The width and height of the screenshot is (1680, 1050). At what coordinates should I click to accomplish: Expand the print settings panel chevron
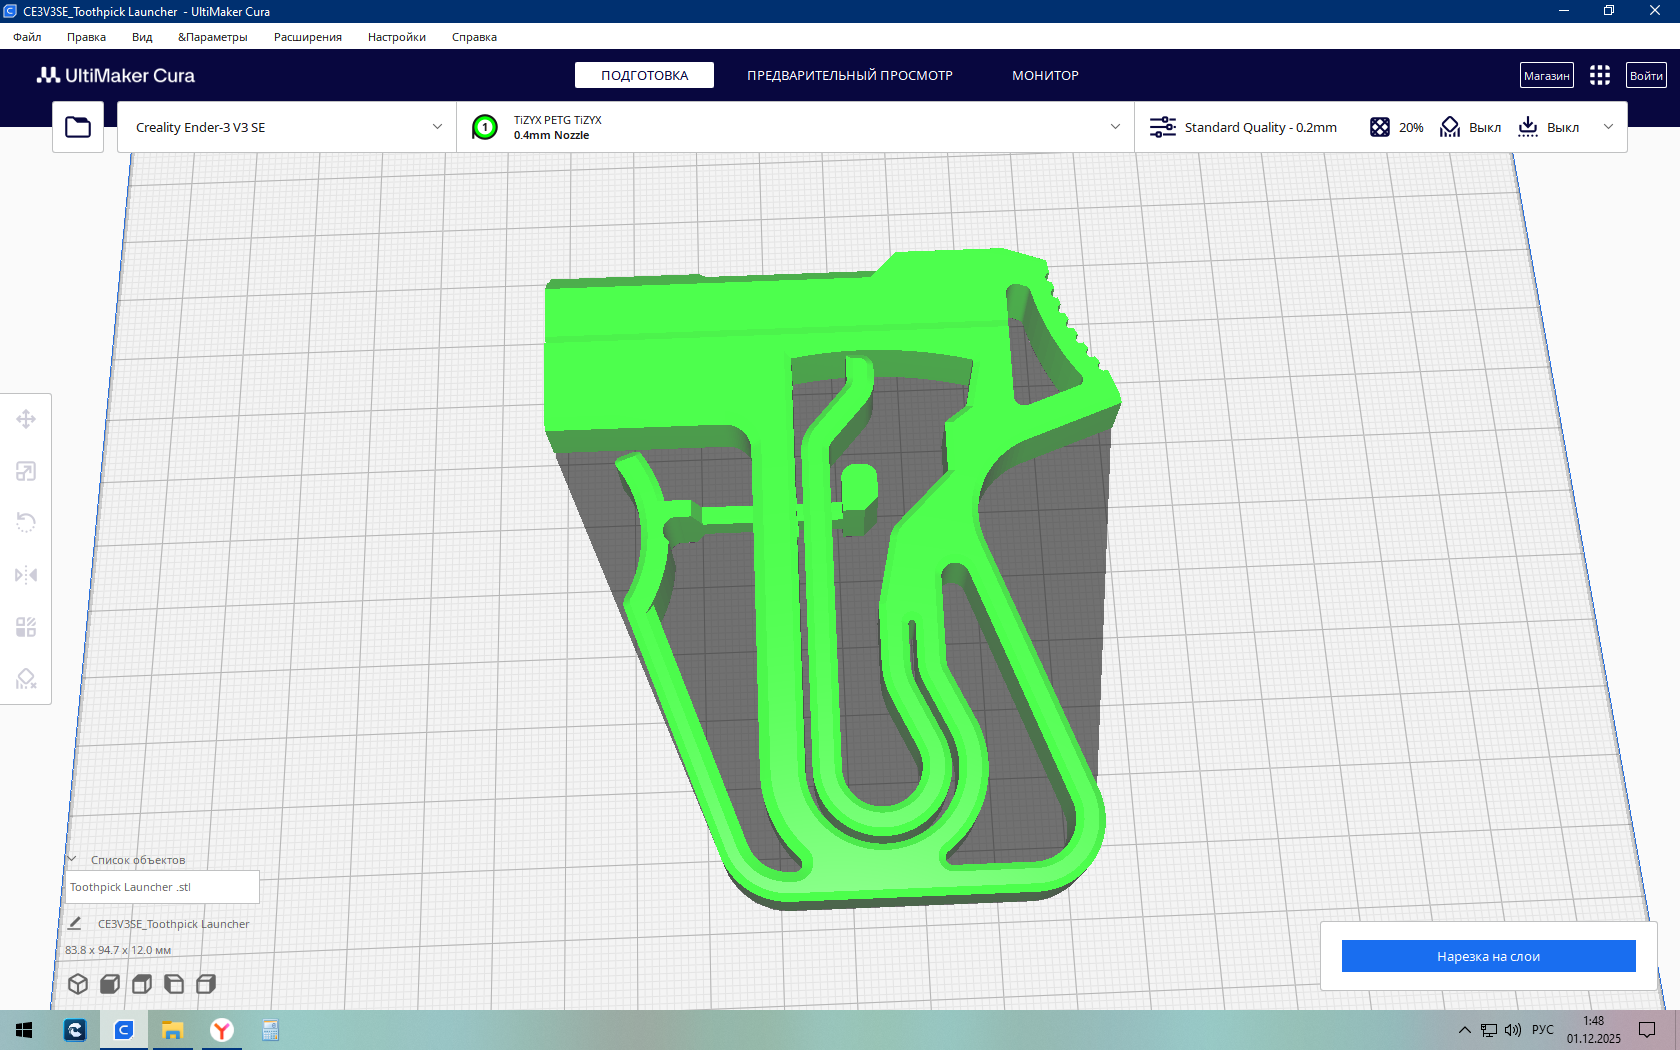(x=1608, y=127)
